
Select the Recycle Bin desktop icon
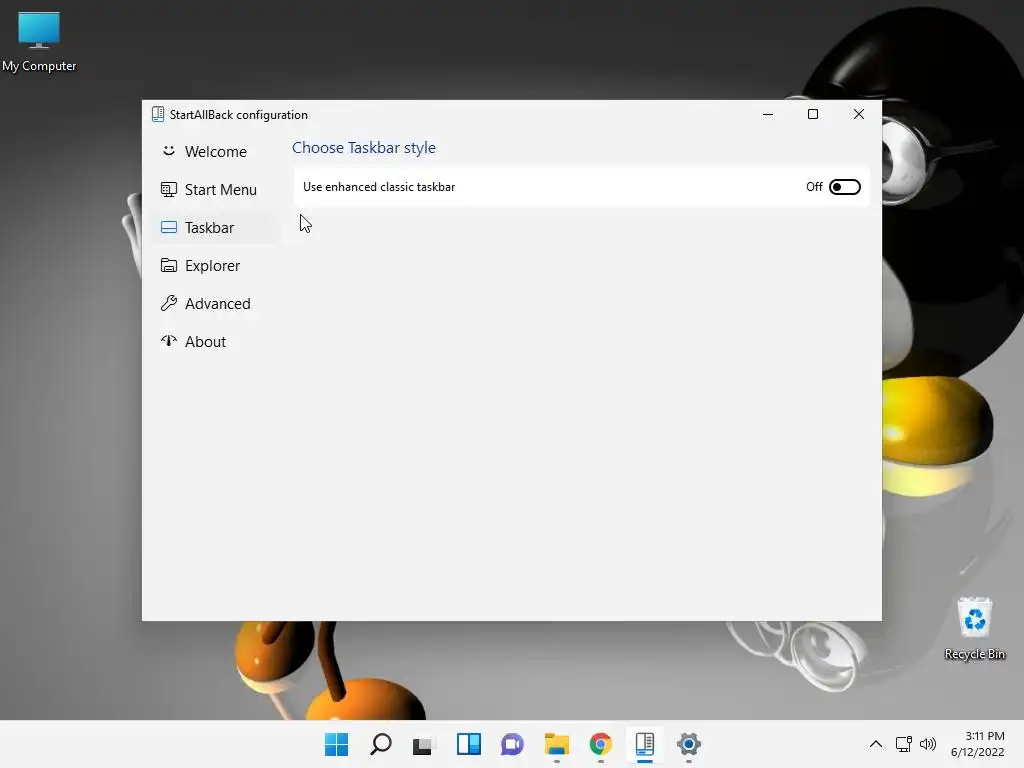click(975, 628)
